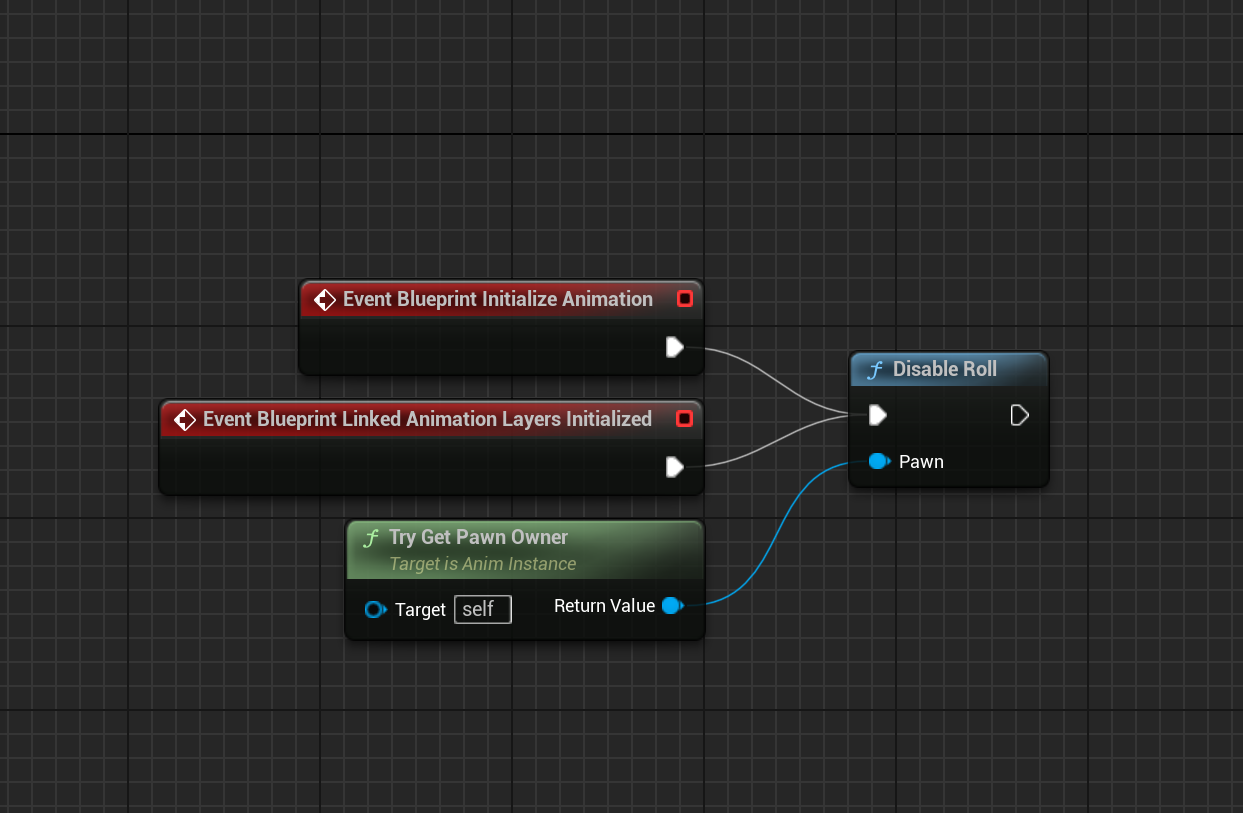Click function icon on Try Get Pawn Owner
1243x813 pixels.
(x=371, y=538)
